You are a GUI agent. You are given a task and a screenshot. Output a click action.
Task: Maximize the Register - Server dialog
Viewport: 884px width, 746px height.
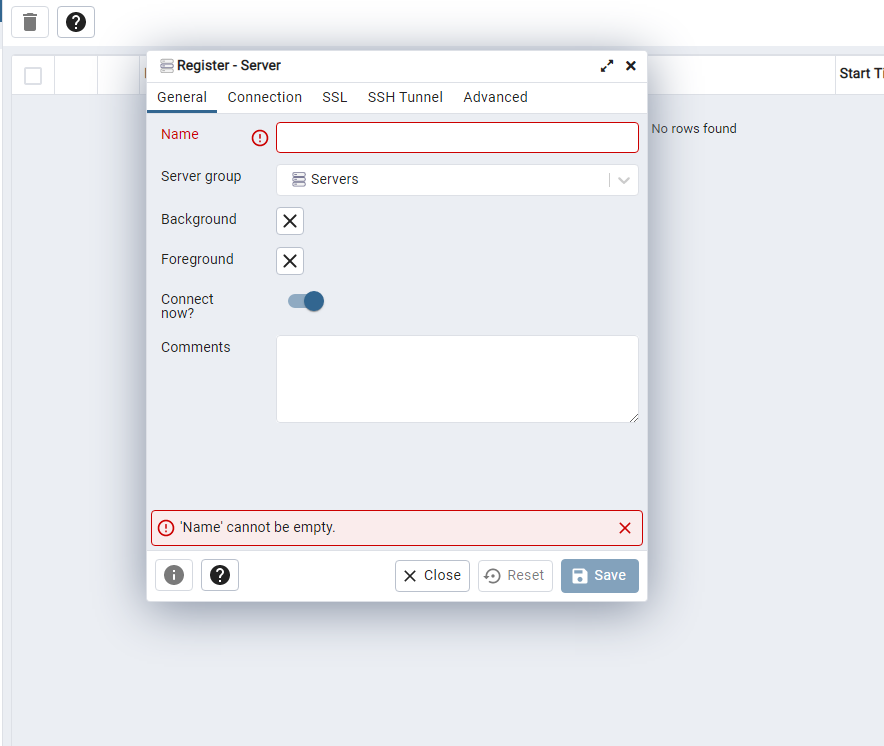pos(606,66)
